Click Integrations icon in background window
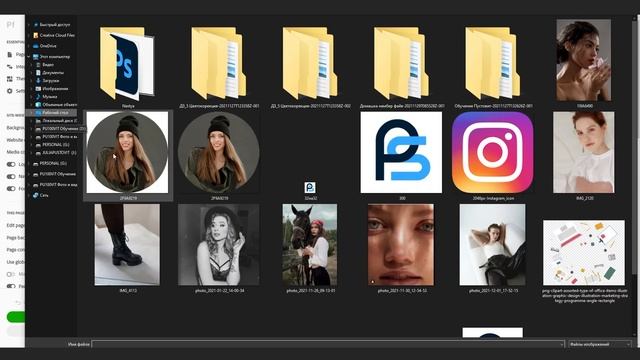 pyautogui.click(x=10, y=67)
